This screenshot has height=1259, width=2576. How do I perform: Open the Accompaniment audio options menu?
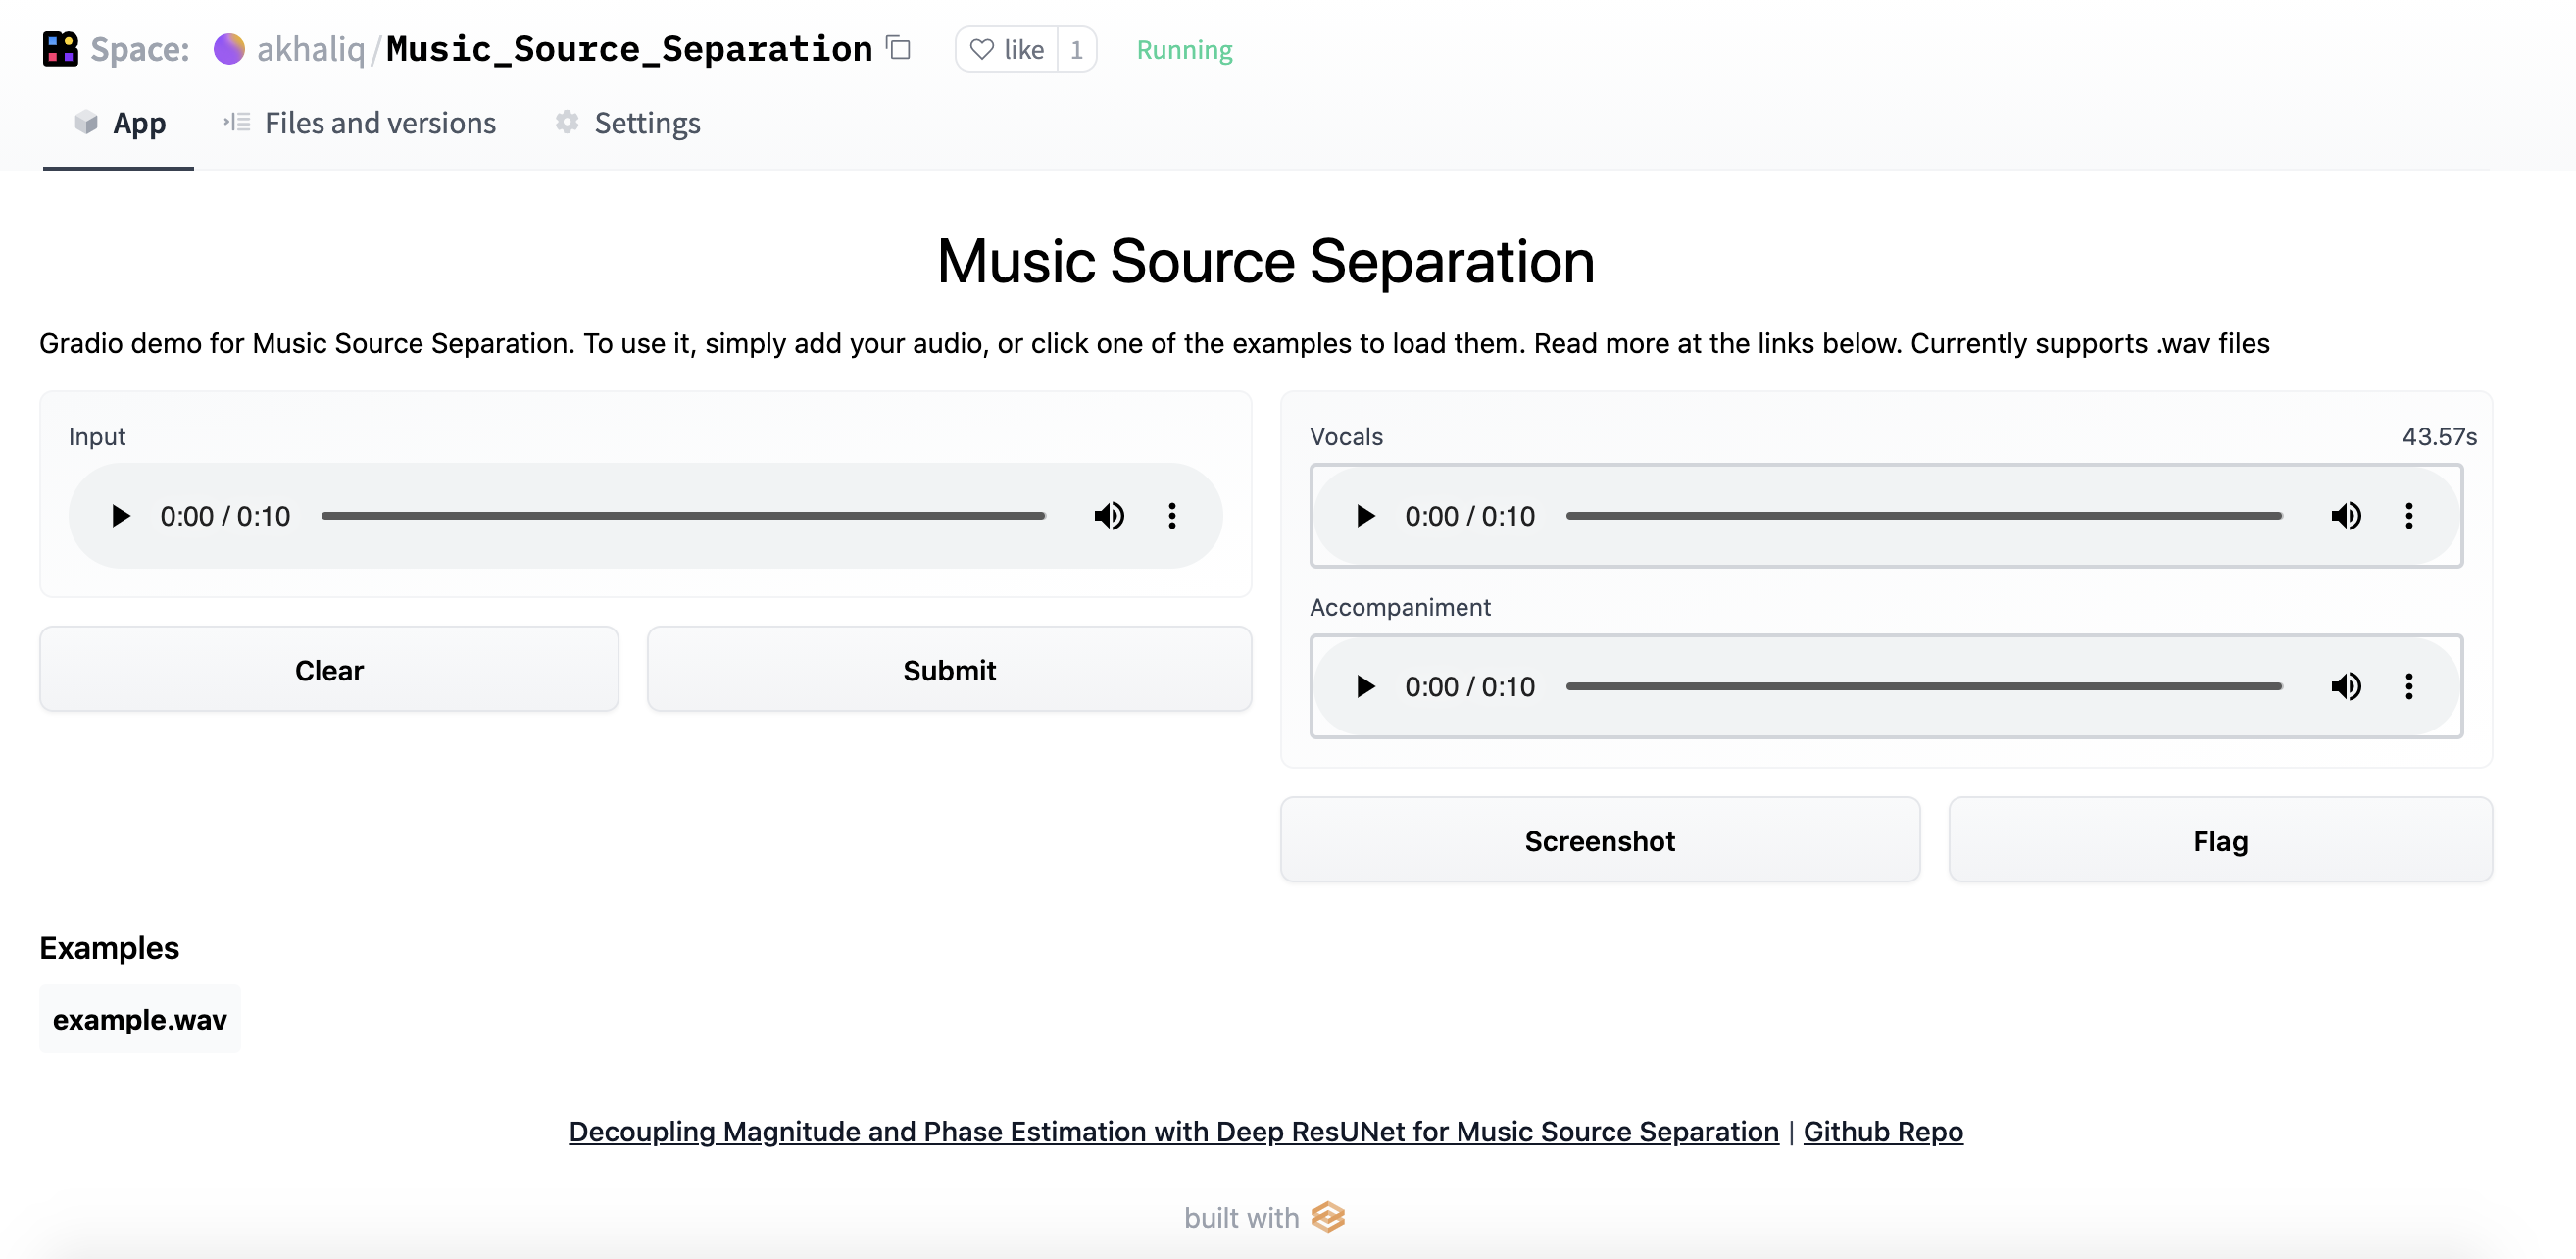[2409, 686]
